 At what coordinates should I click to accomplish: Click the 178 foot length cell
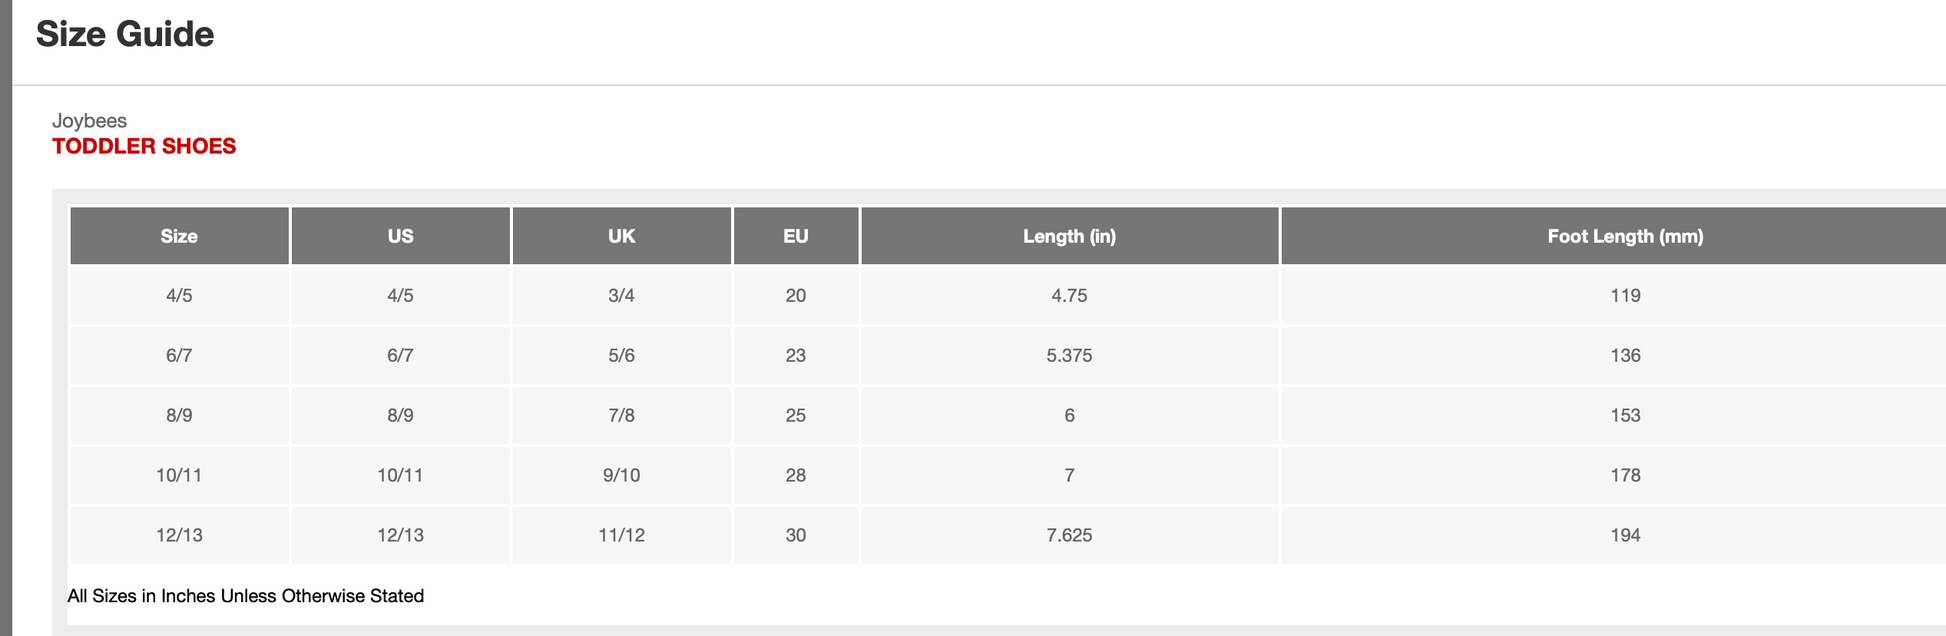[1625, 476]
